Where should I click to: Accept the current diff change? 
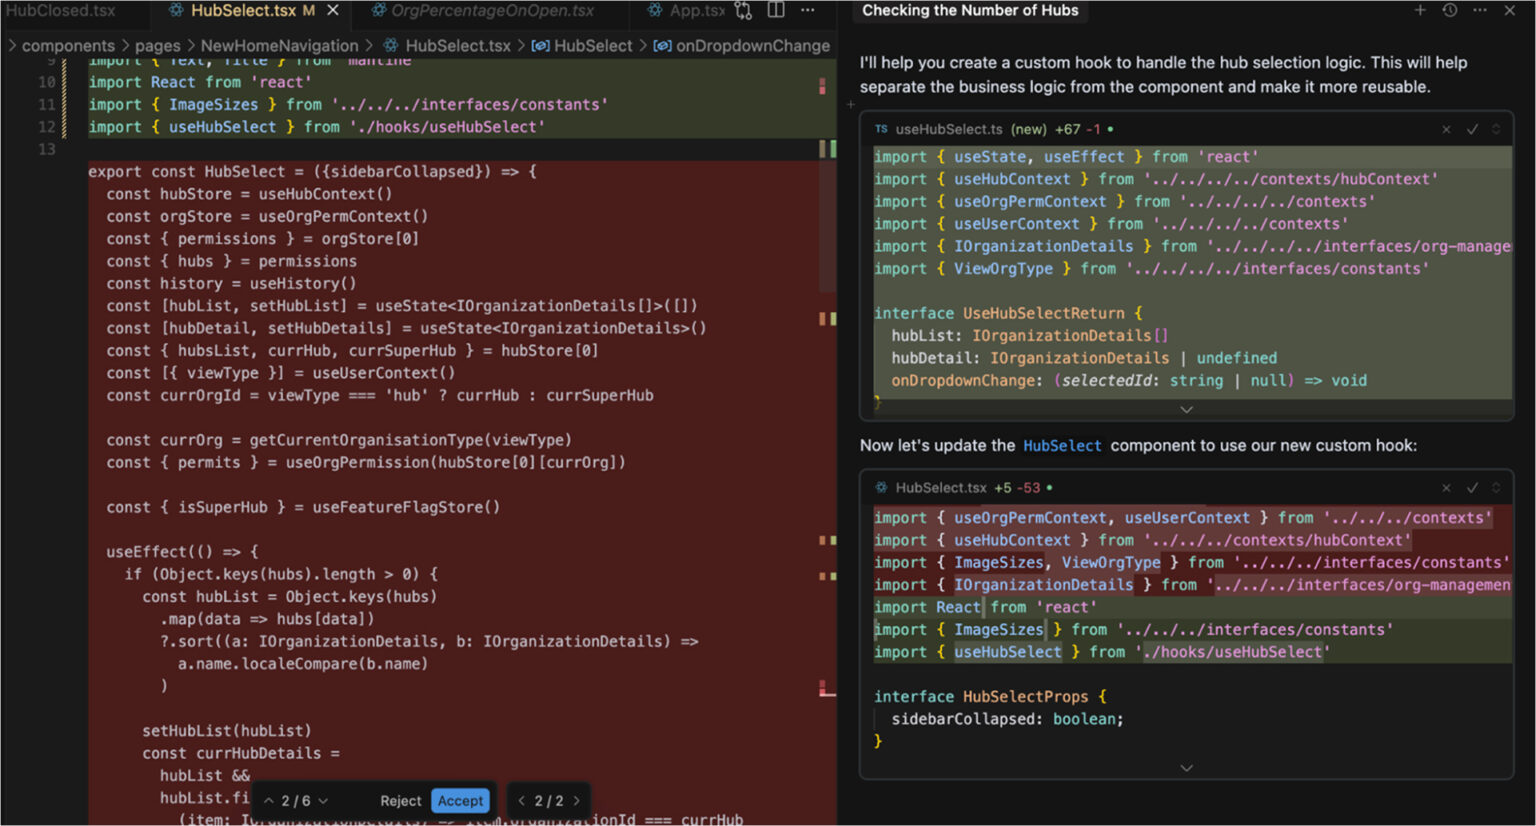(x=460, y=801)
